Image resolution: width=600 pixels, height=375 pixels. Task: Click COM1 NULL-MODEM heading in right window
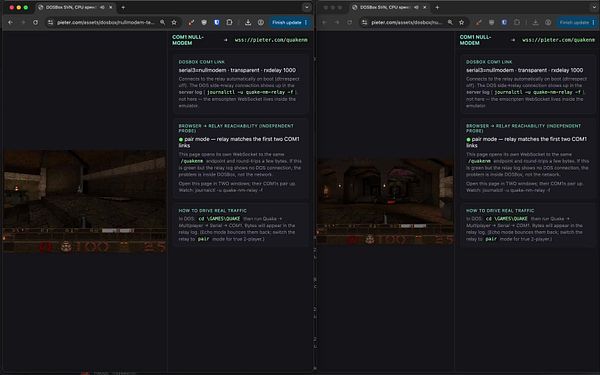[475, 40]
